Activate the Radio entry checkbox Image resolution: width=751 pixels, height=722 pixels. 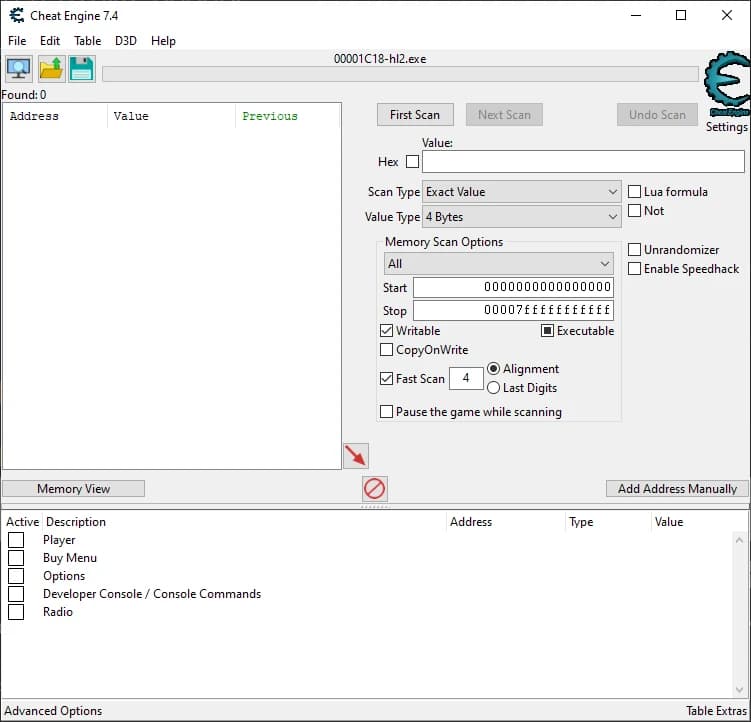click(16, 612)
